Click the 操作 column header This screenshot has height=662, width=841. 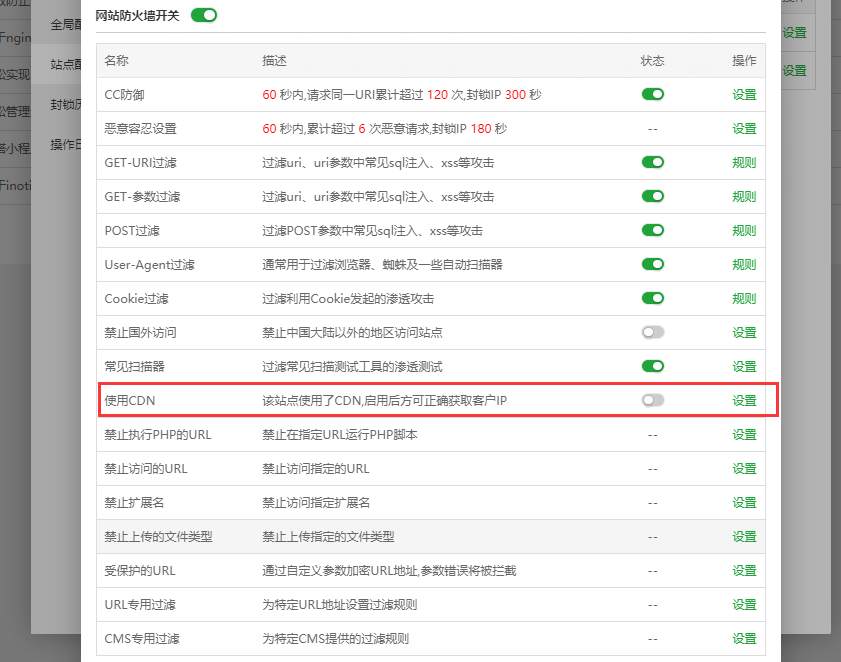[x=744, y=61]
